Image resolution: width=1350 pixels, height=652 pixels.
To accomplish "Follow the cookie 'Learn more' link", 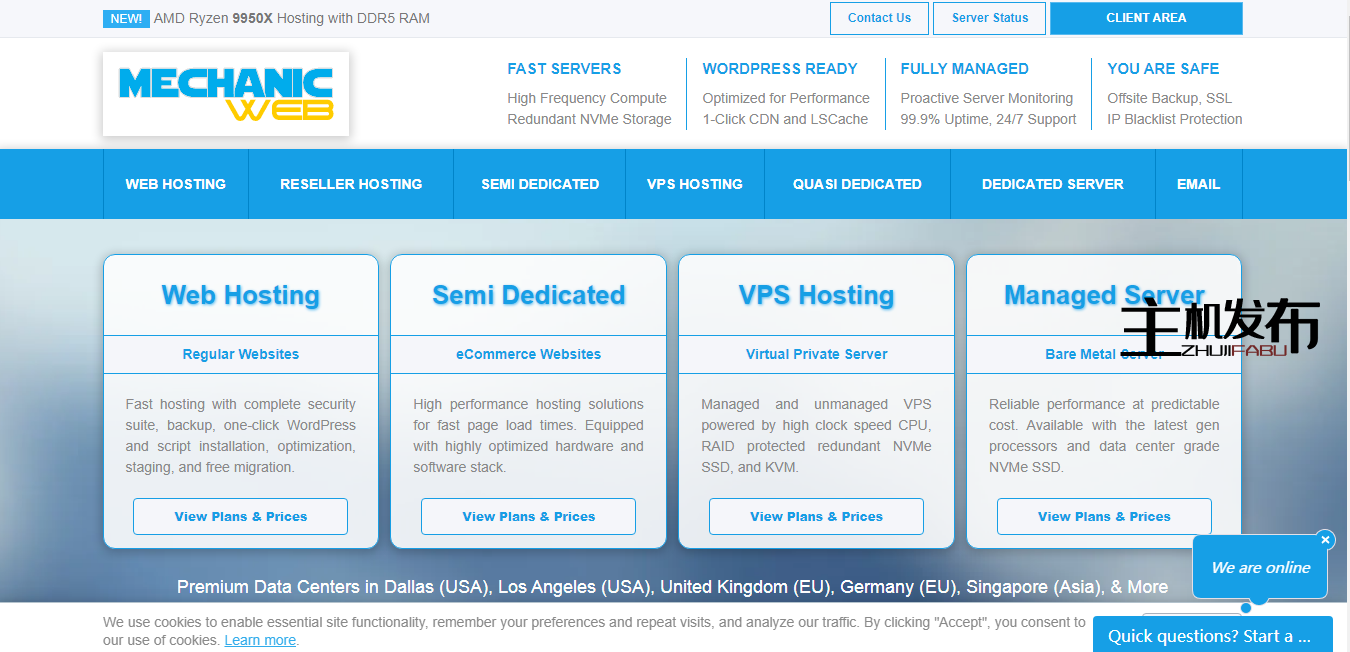I will tap(260, 640).
